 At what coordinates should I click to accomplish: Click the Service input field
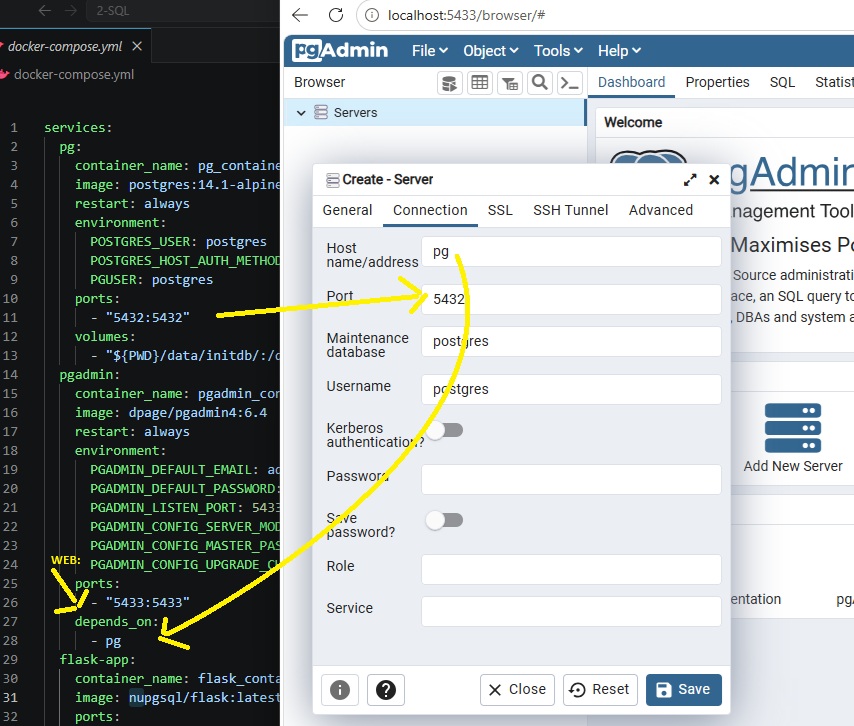tap(571, 611)
